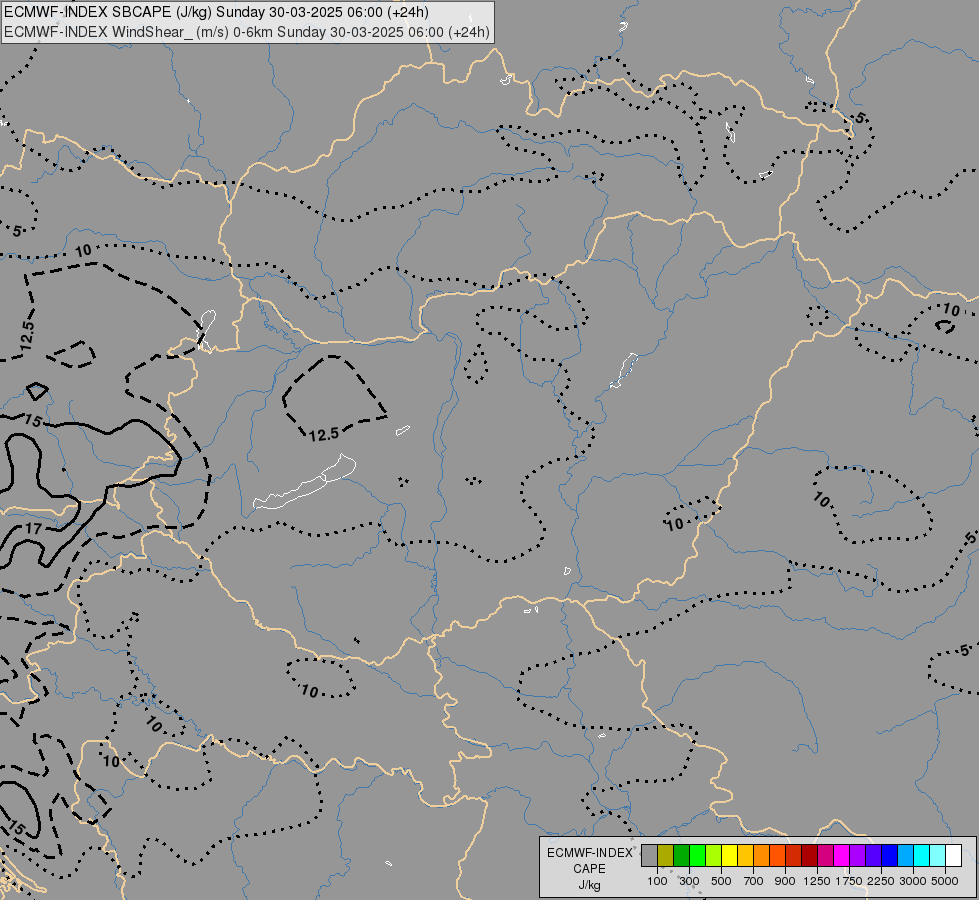The height and width of the screenshot is (900, 979).
Task: Pick the dark red legend swatch
Action: 809,856
